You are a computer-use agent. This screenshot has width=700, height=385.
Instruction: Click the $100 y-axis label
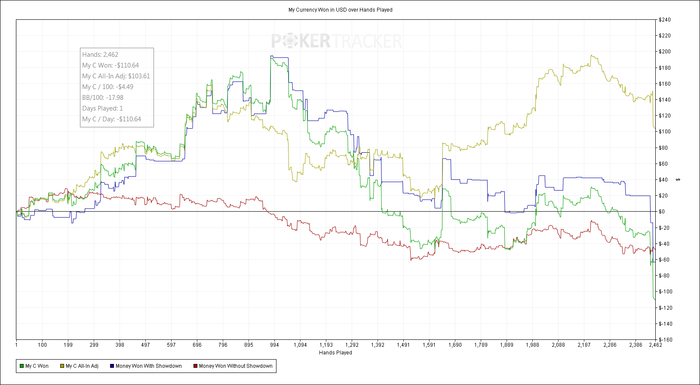664,132
